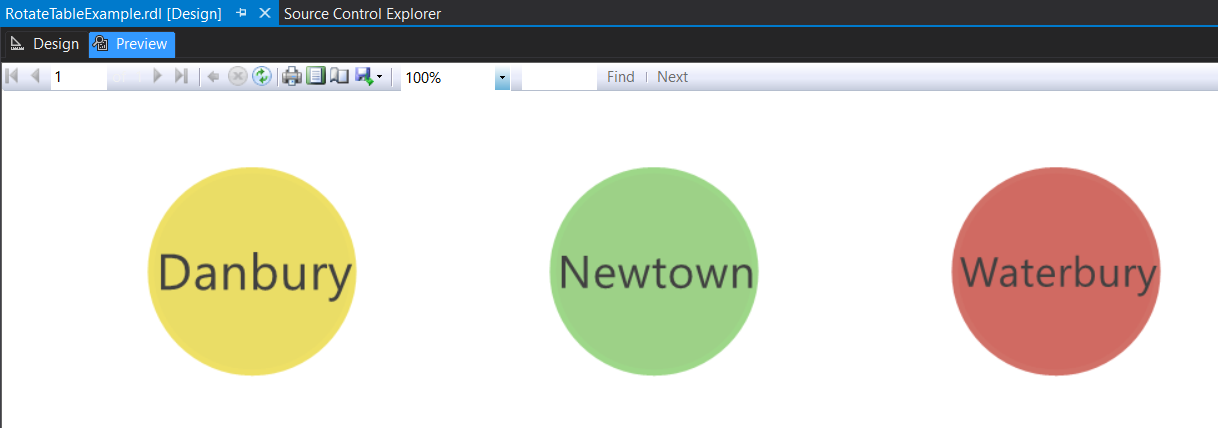Image resolution: width=1218 pixels, height=428 pixels.
Task: Click the back to parent report arrow
Action: point(214,77)
